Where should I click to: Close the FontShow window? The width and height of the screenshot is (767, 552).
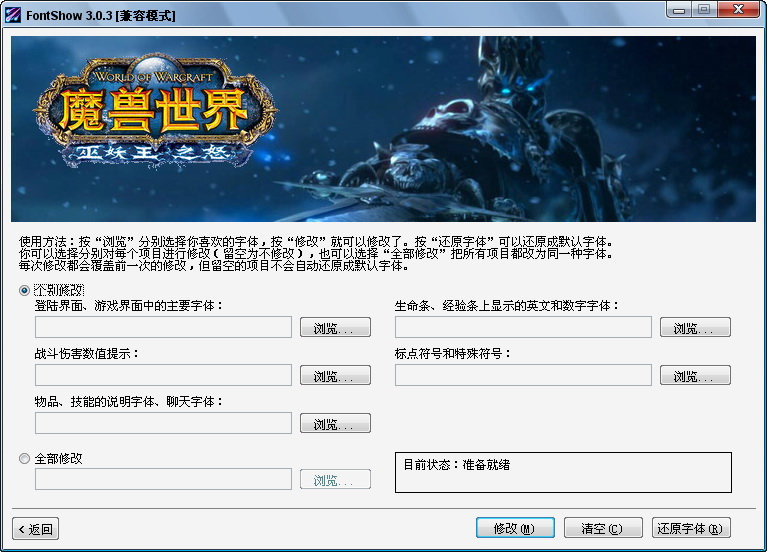pyautogui.click(x=739, y=10)
